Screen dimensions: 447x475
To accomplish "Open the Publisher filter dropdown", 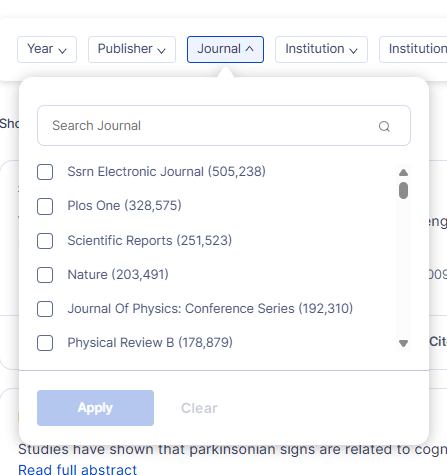I will pyautogui.click(x=132, y=49).
